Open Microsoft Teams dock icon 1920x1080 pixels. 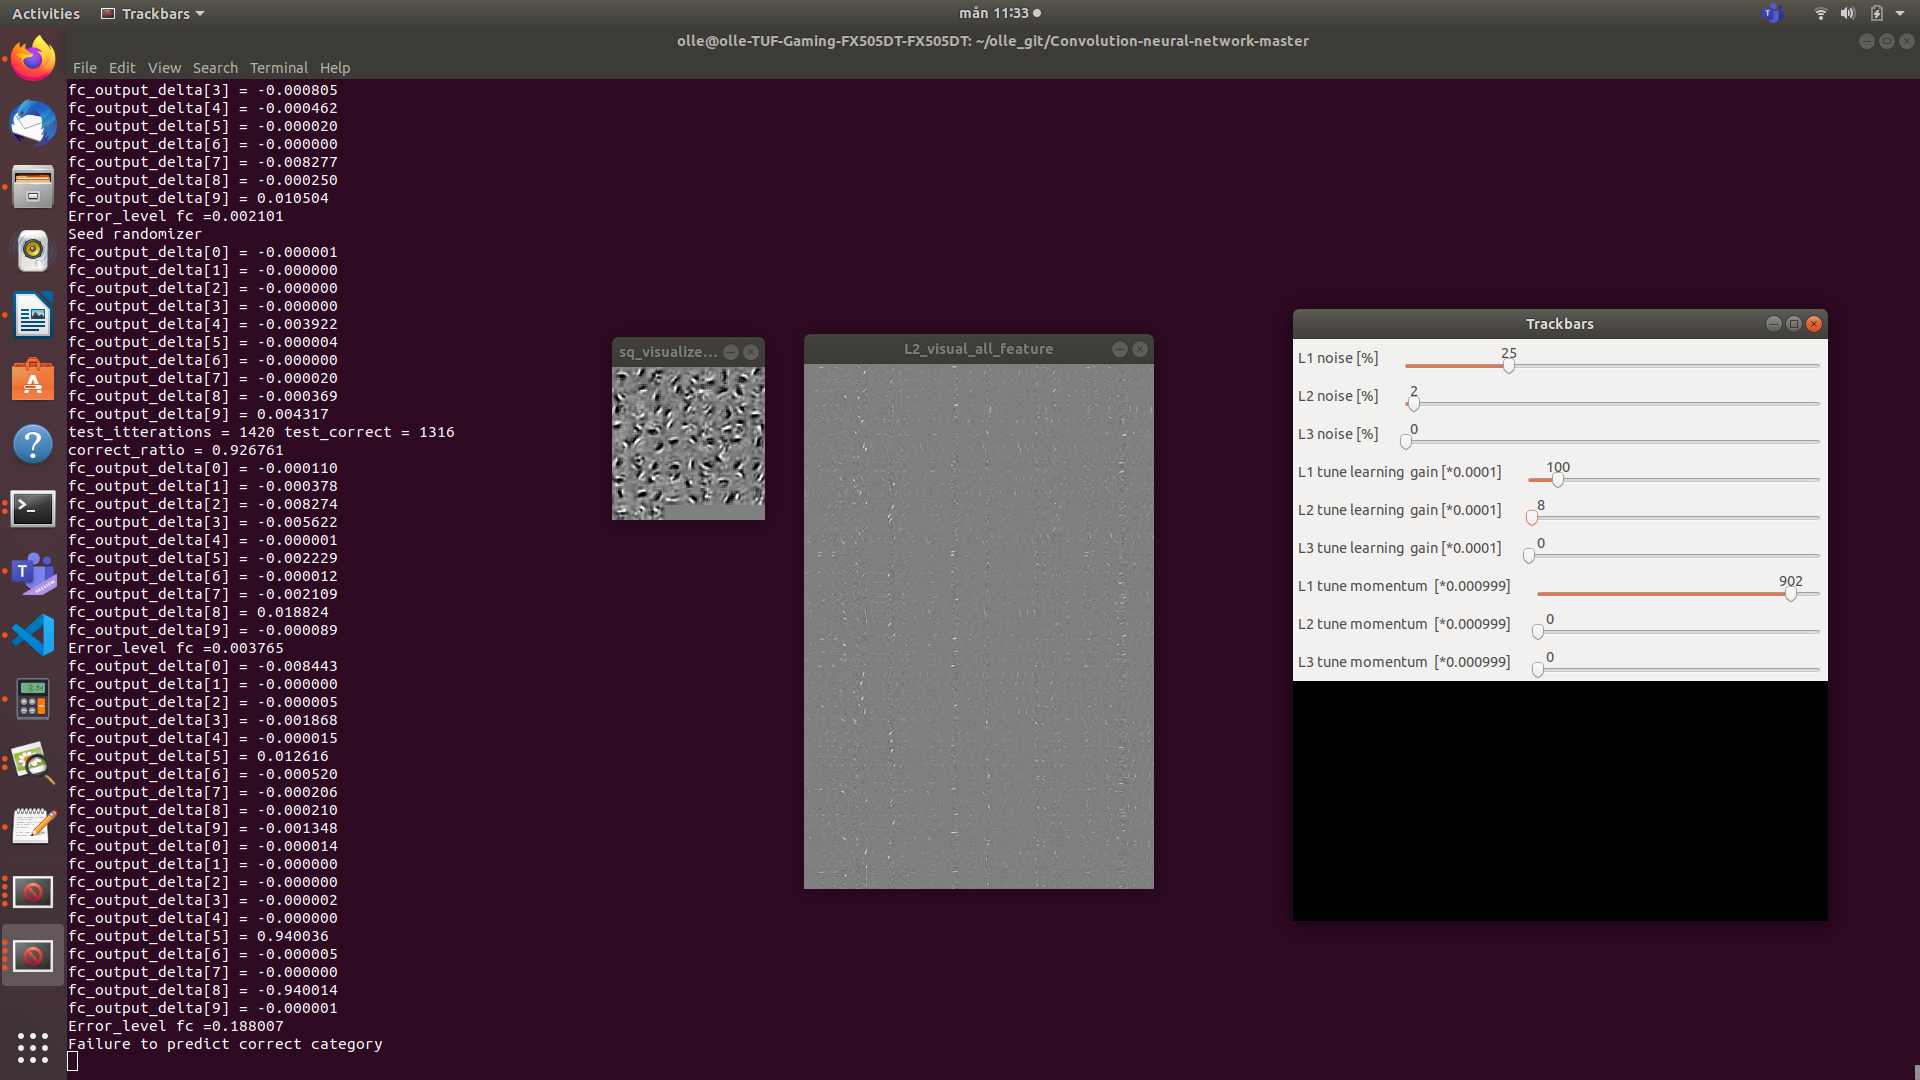[33, 572]
